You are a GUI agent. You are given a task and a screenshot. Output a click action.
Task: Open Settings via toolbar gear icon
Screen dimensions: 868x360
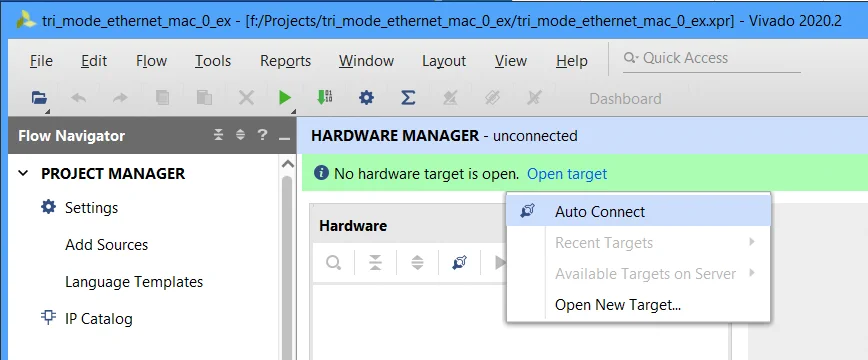[x=366, y=98]
